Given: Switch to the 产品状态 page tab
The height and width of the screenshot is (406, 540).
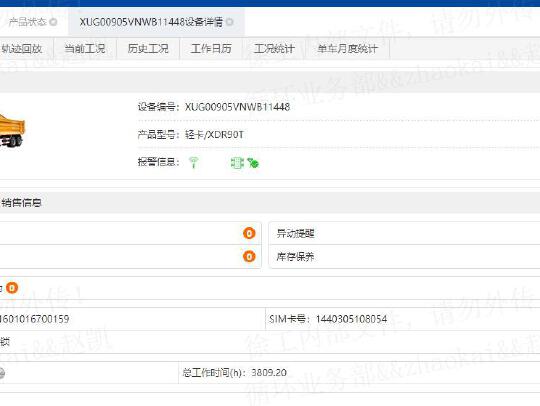Looking at the screenshot, I should [x=27, y=22].
